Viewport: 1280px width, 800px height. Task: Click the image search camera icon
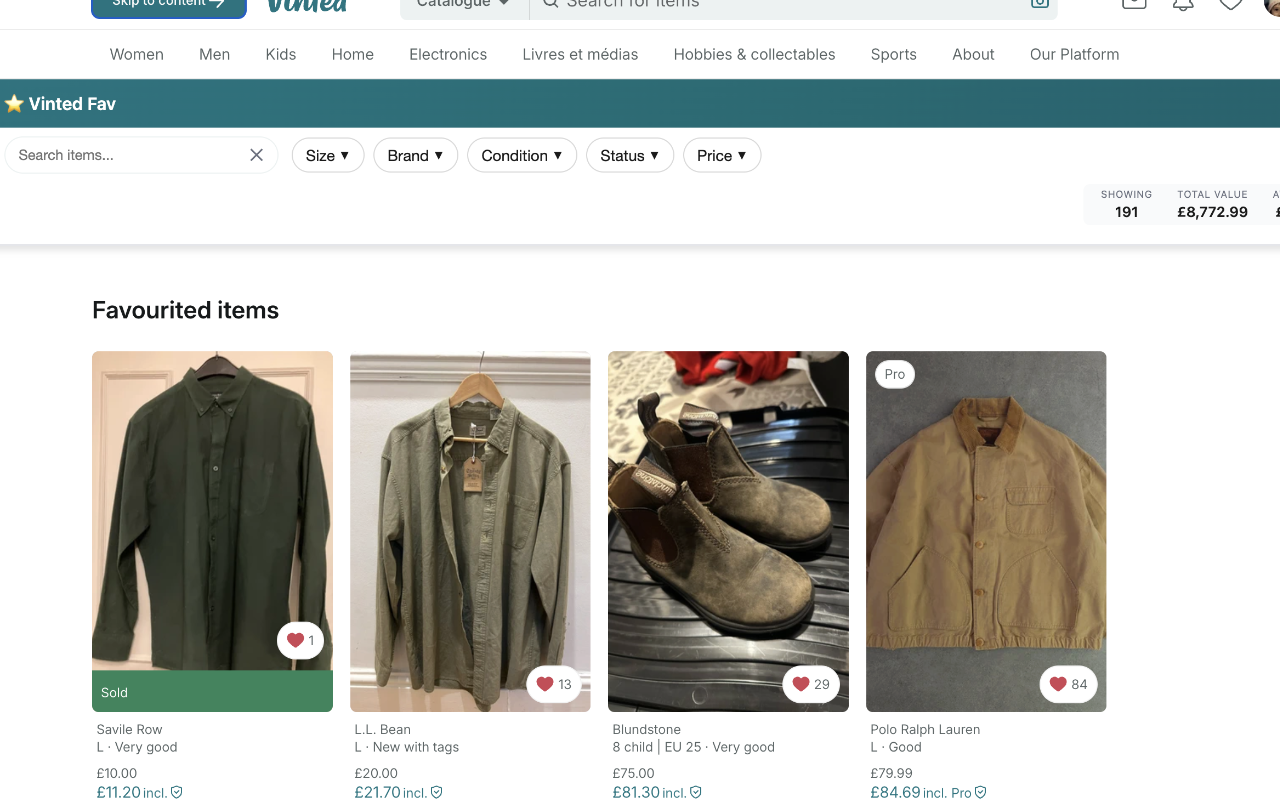(1040, 4)
